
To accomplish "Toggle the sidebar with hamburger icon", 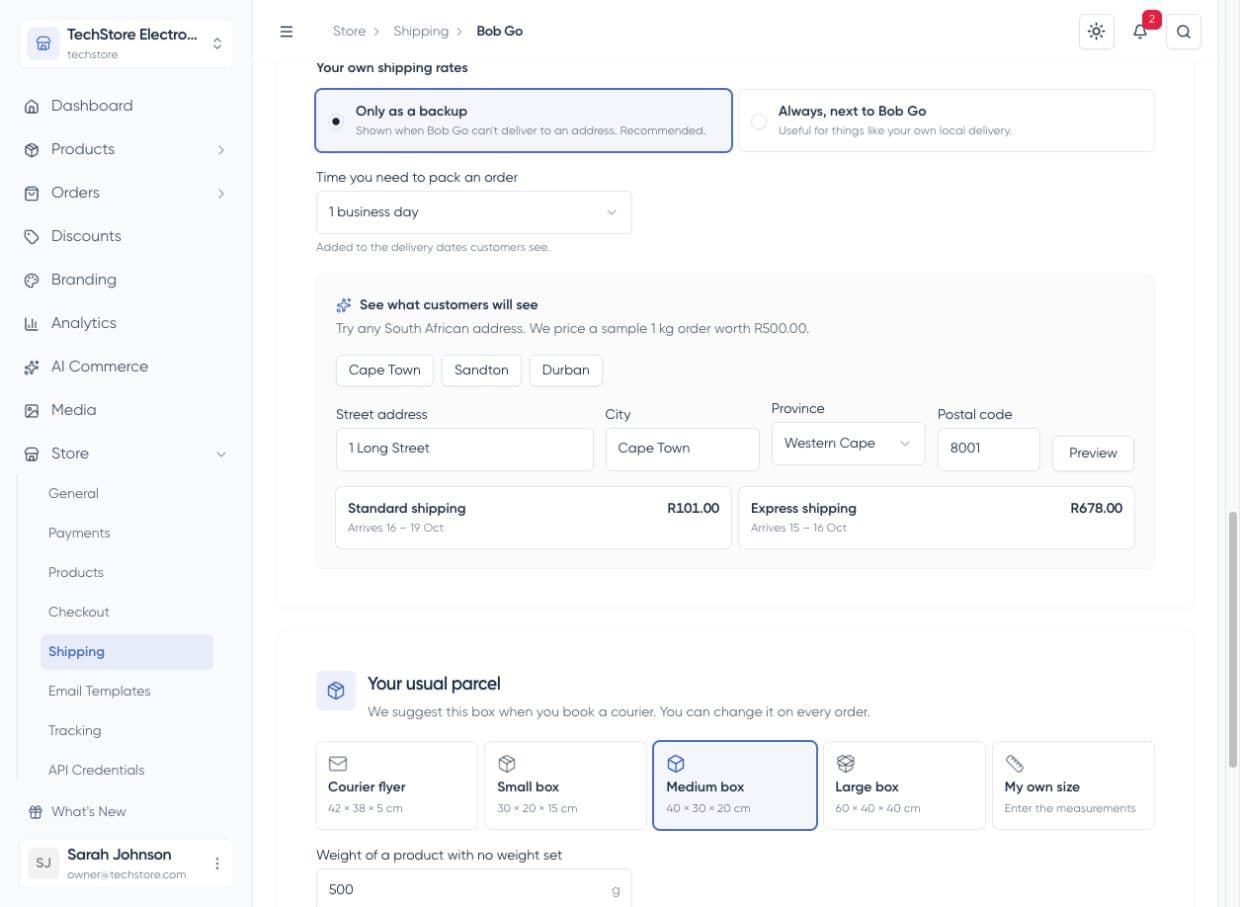I will pyautogui.click(x=286, y=31).
